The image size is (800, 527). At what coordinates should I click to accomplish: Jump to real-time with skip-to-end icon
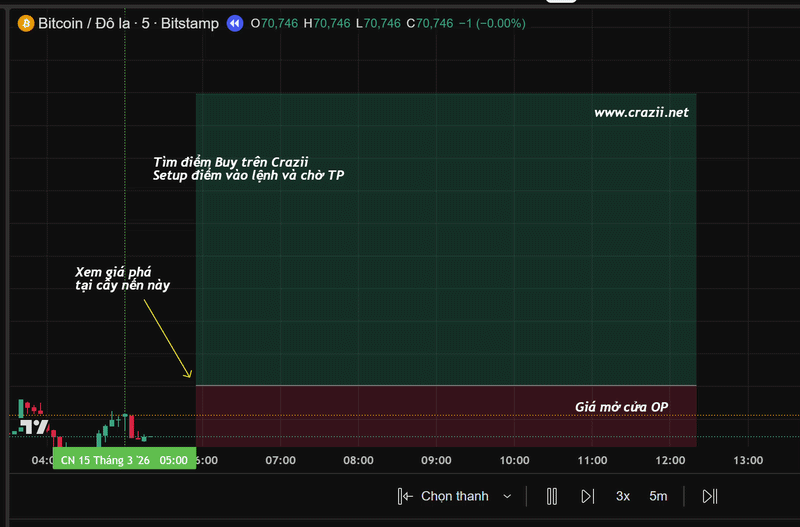710,496
